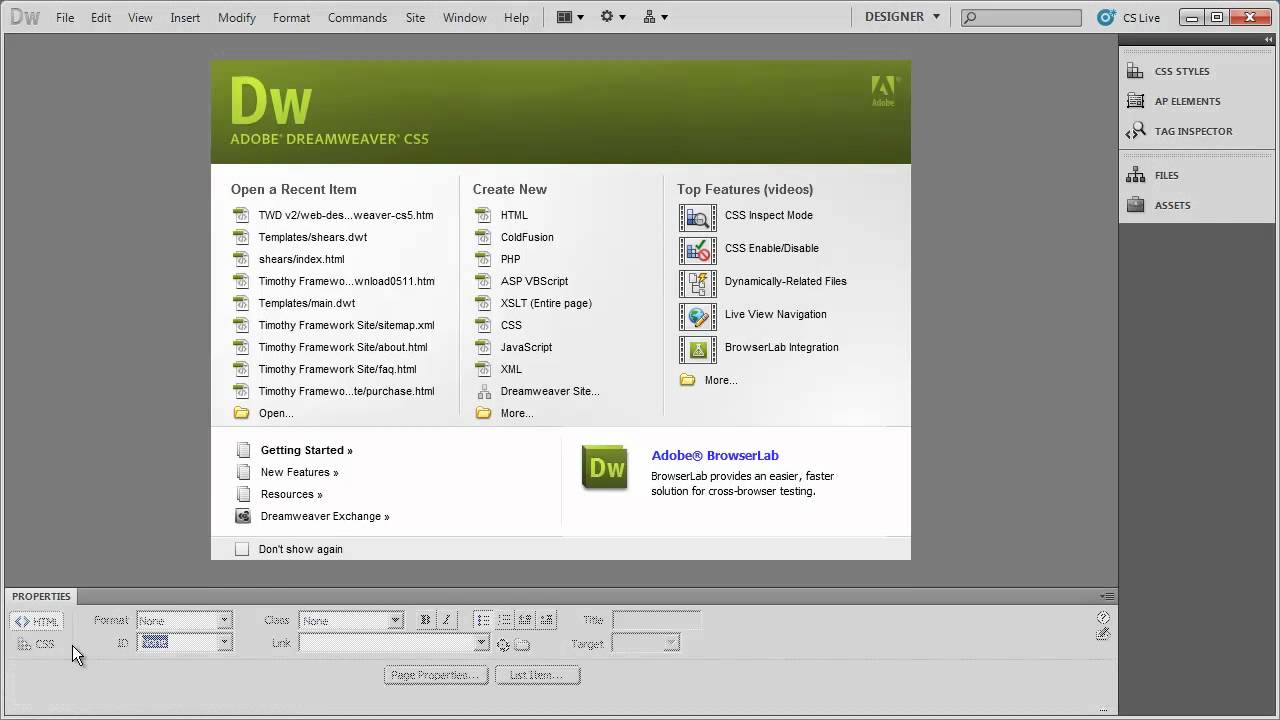This screenshot has width=1280, height=720.
Task: Open recent file shears/index.html
Action: pos(301,259)
